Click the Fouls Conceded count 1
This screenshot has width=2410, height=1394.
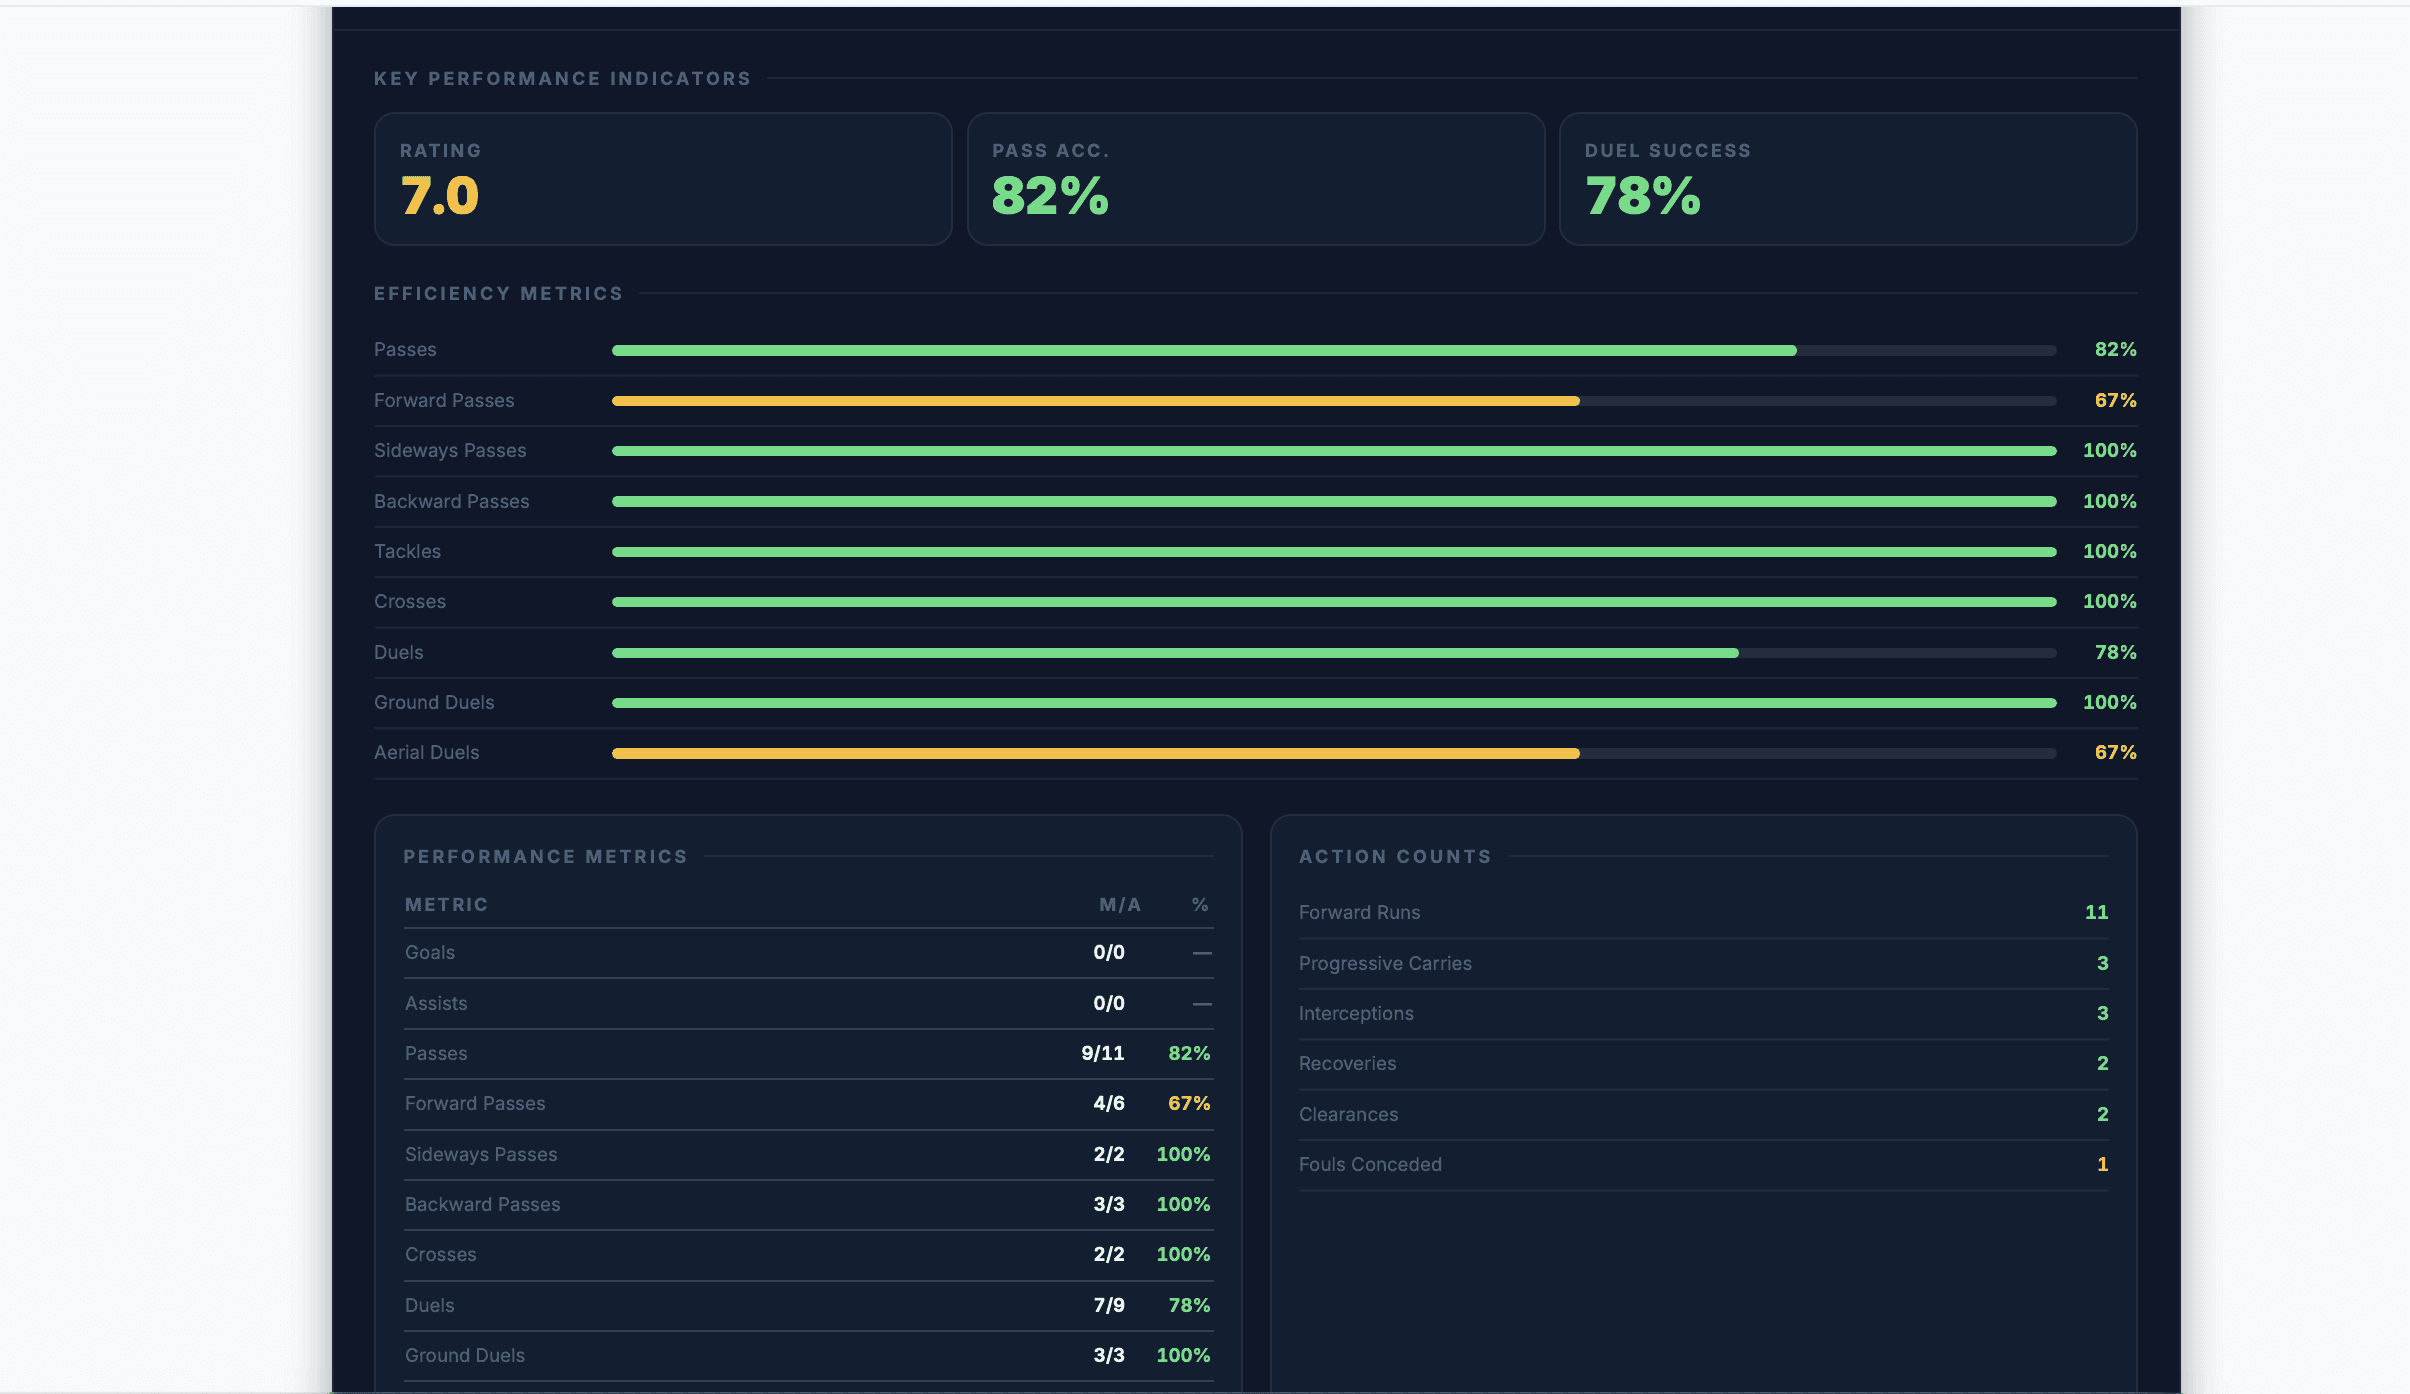(x=2102, y=1165)
